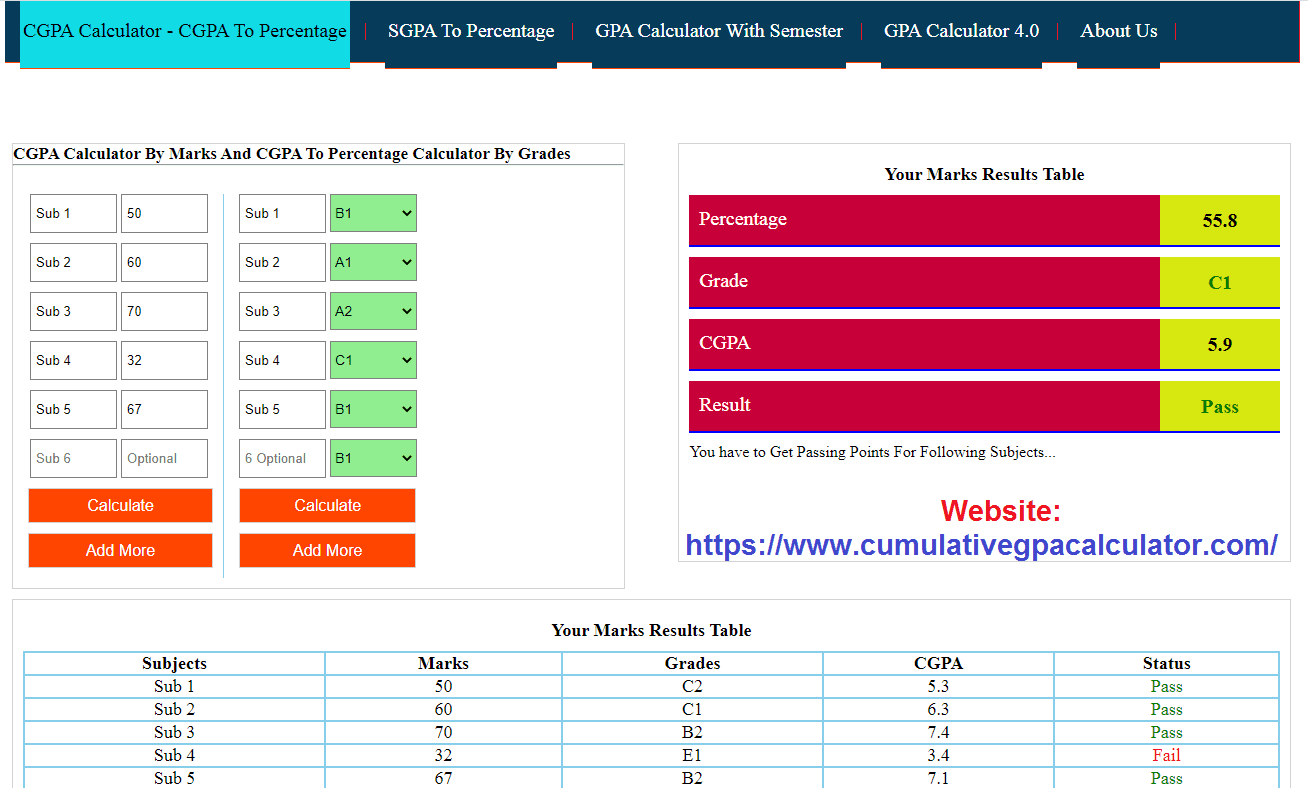Viewport: 1308px width, 788px height.
Task: Open the SGPA To Percentage tab
Action: pos(471,31)
